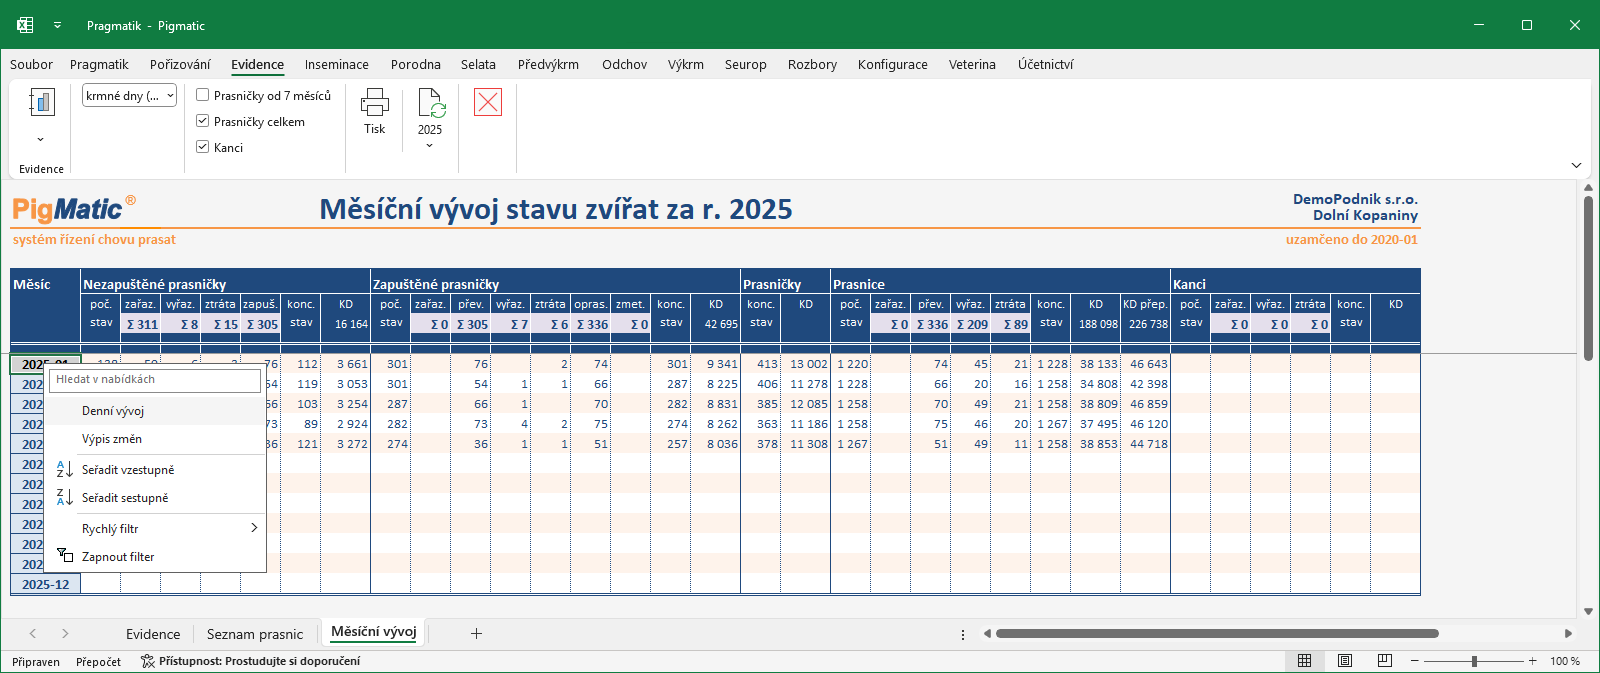Toggle the Kanci checkbox

pos(203,147)
